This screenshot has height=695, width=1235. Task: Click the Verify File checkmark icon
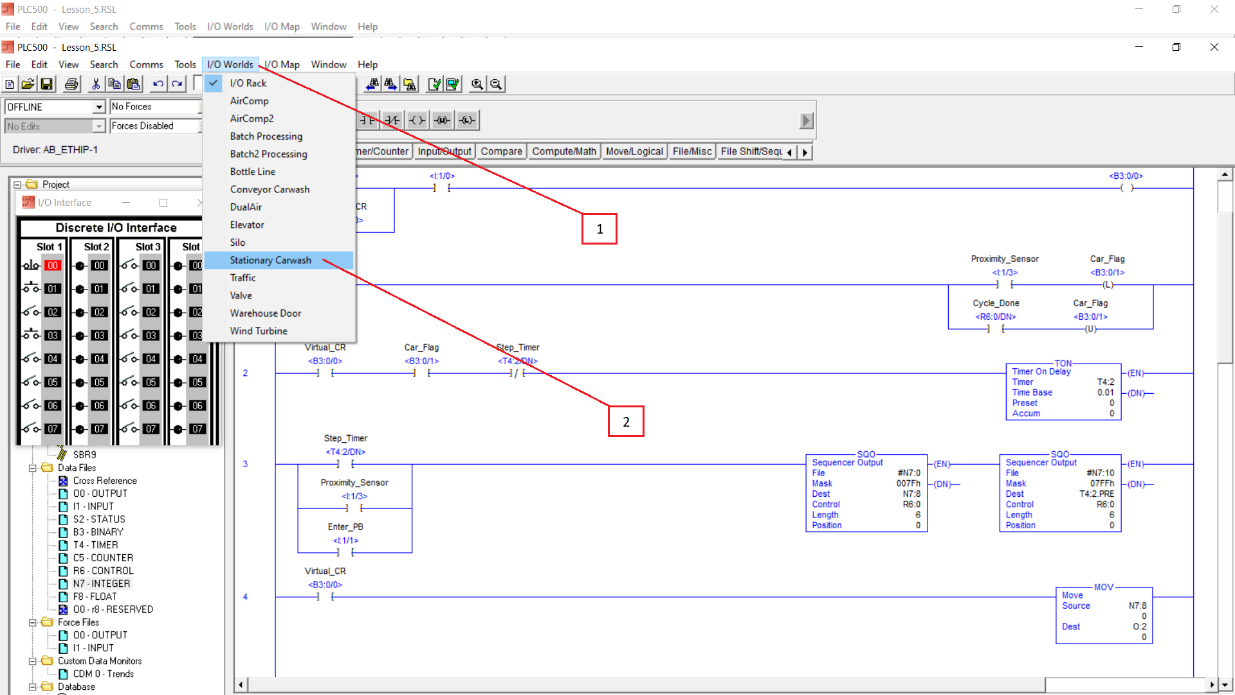point(435,84)
